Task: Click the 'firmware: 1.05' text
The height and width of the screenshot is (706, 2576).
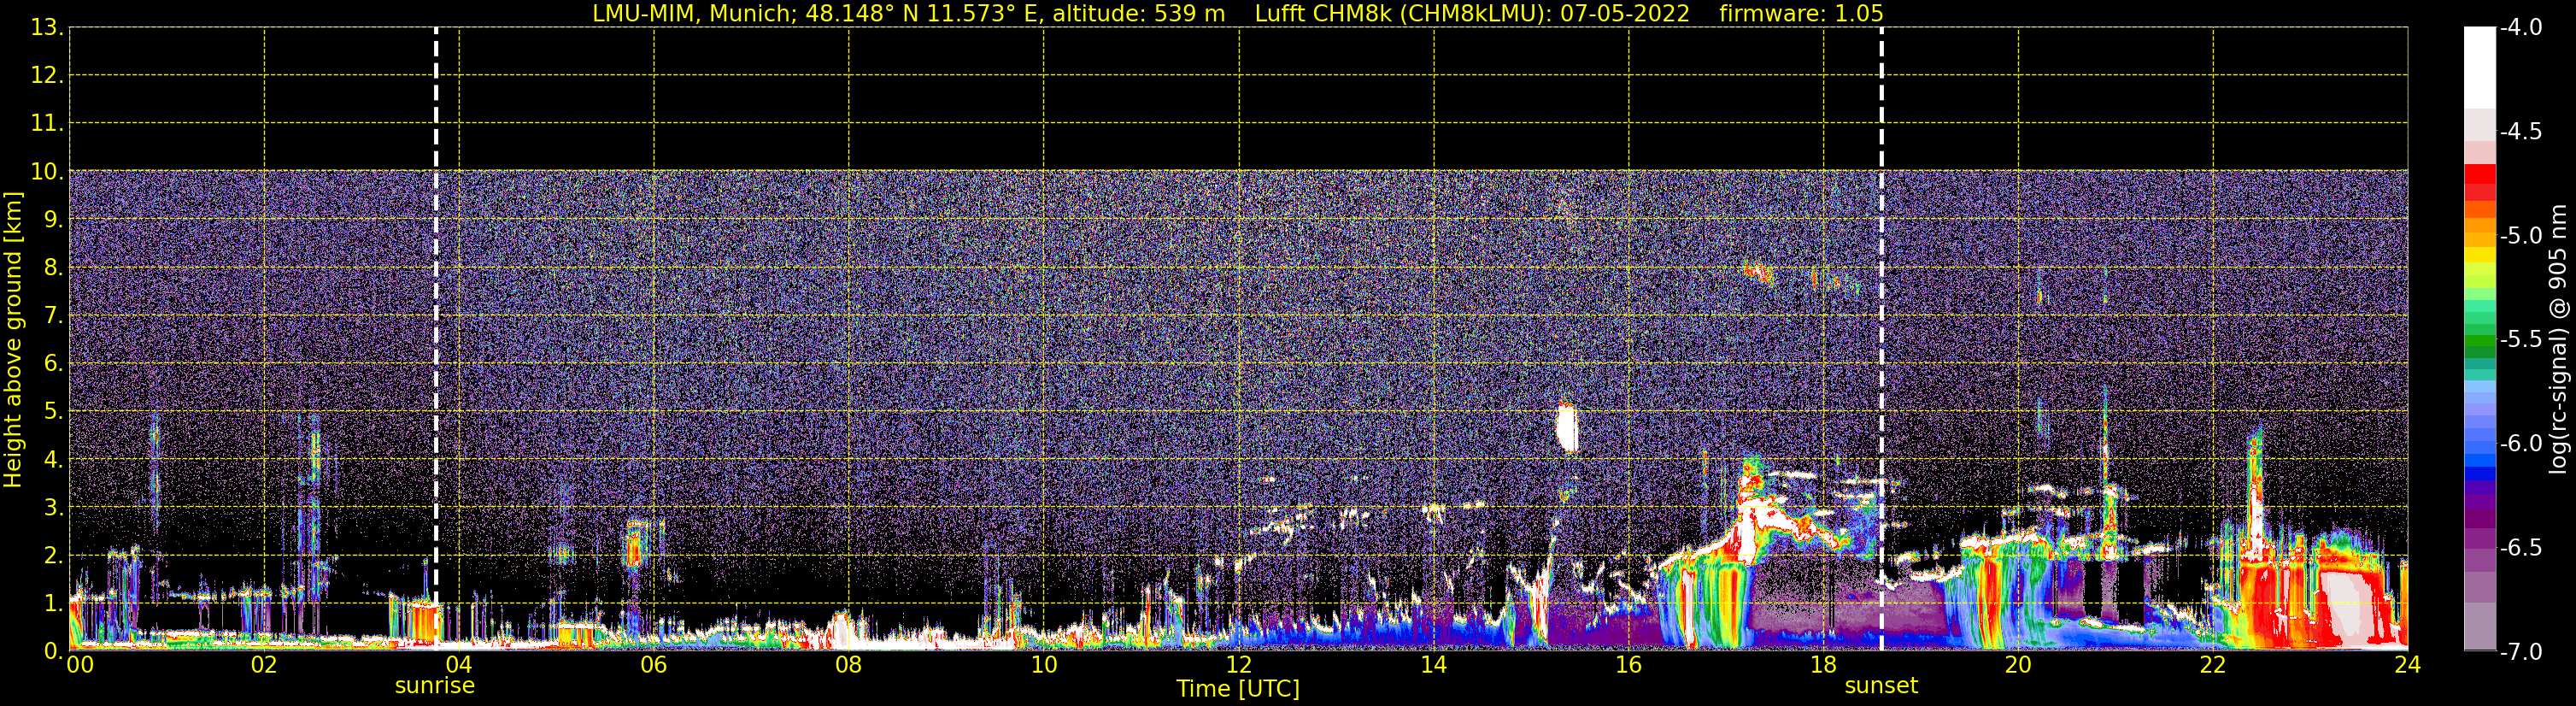Action: [x=1801, y=14]
